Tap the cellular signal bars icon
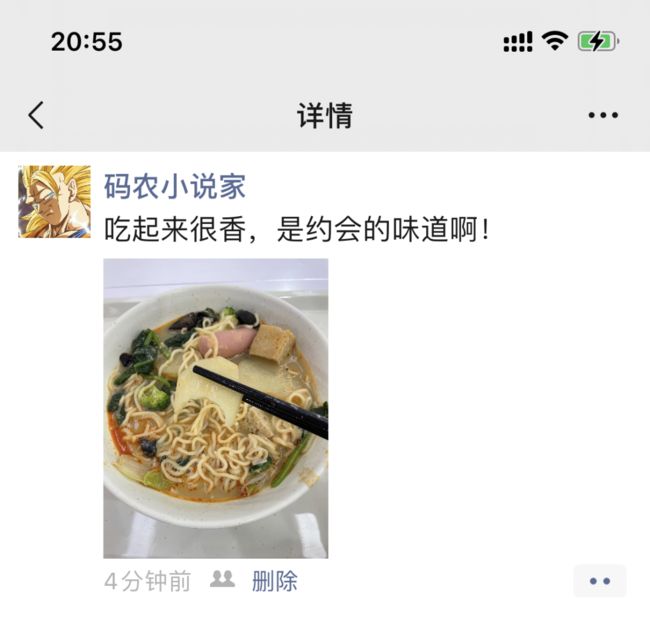This screenshot has height=637, width=650. coord(518,41)
